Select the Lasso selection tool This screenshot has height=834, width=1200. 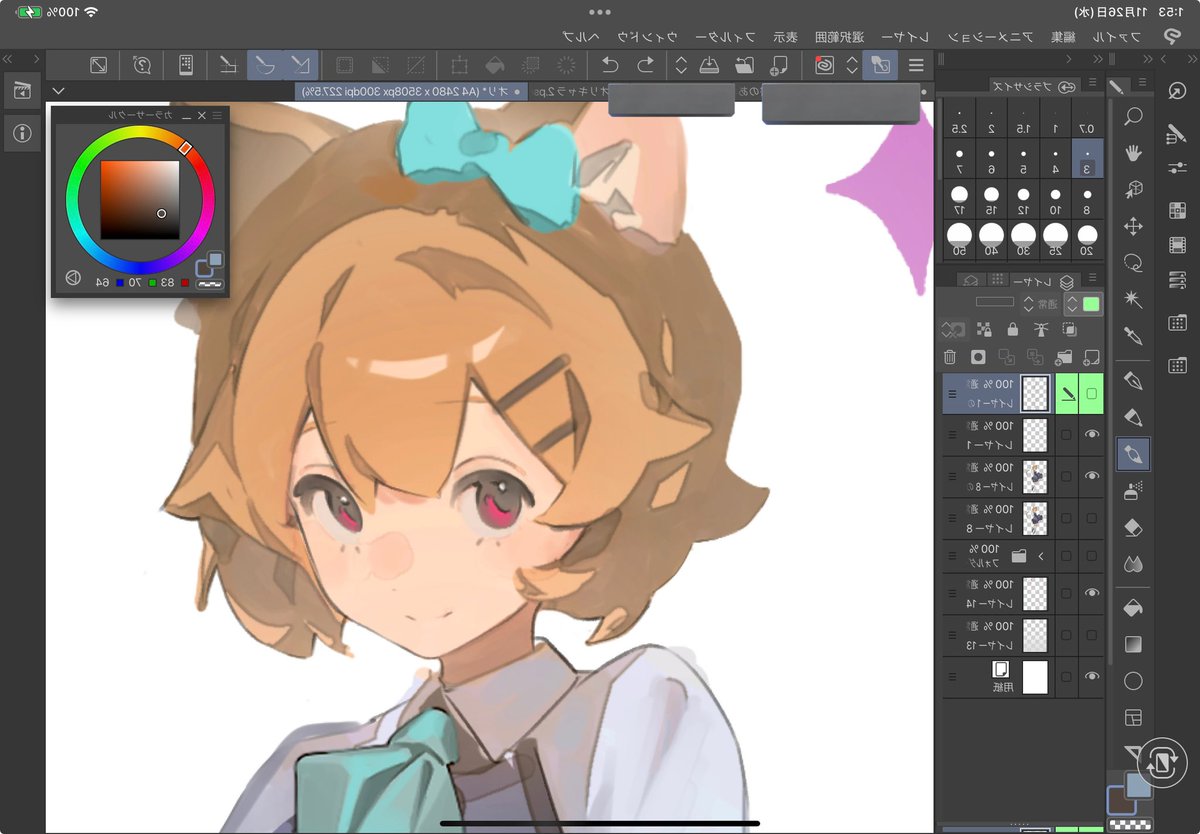pyautogui.click(x=1133, y=263)
